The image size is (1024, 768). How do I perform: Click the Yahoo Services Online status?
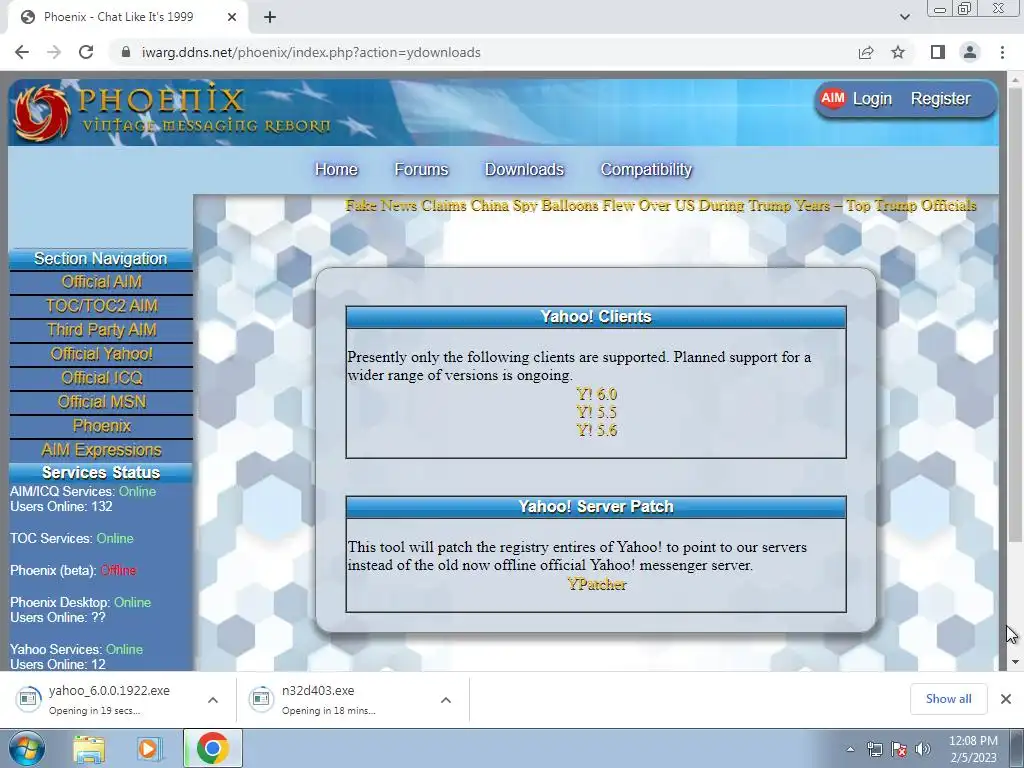(124, 649)
